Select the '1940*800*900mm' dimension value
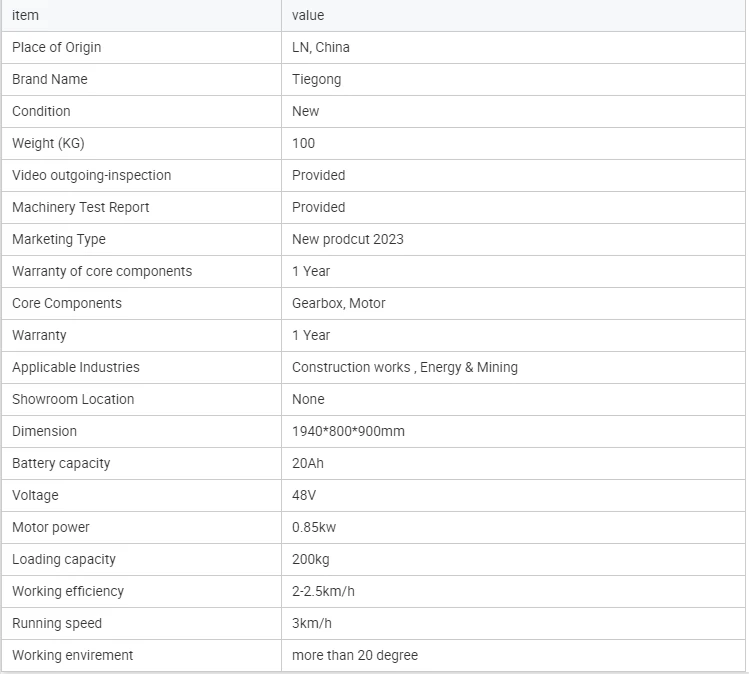The height and width of the screenshot is (674, 749). pyautogui.click(x=348, y=431)
